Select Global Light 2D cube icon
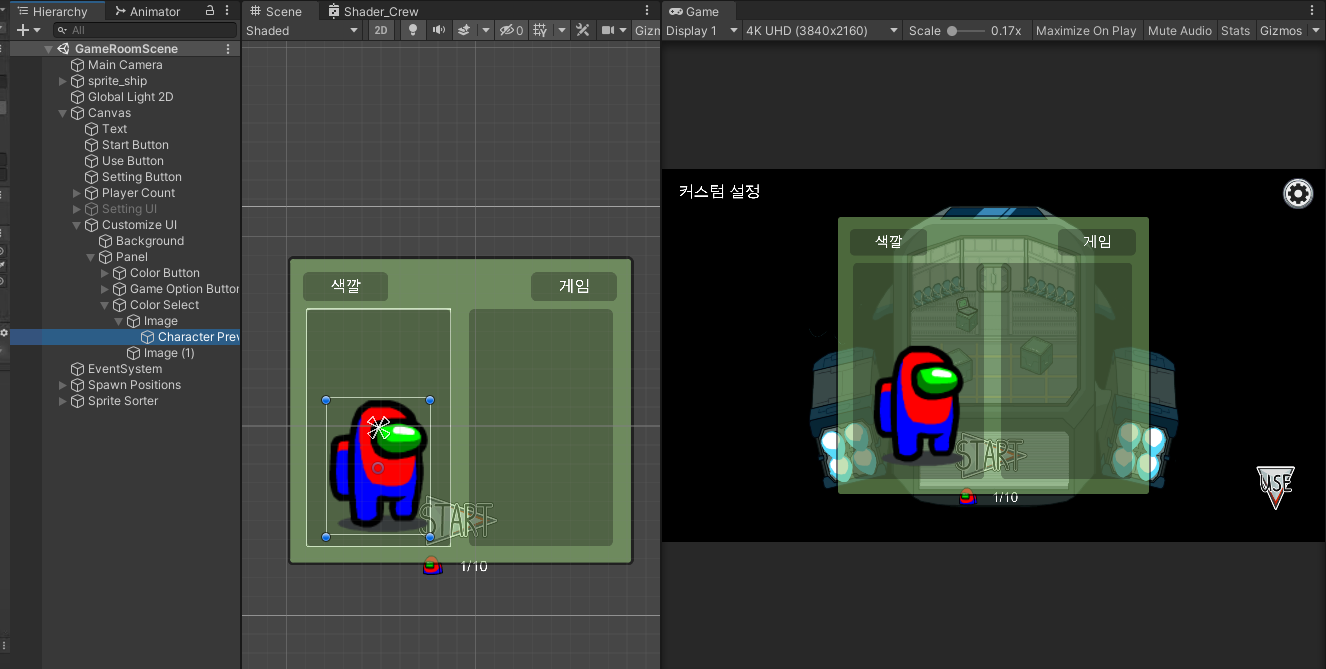 coord(77,97)
